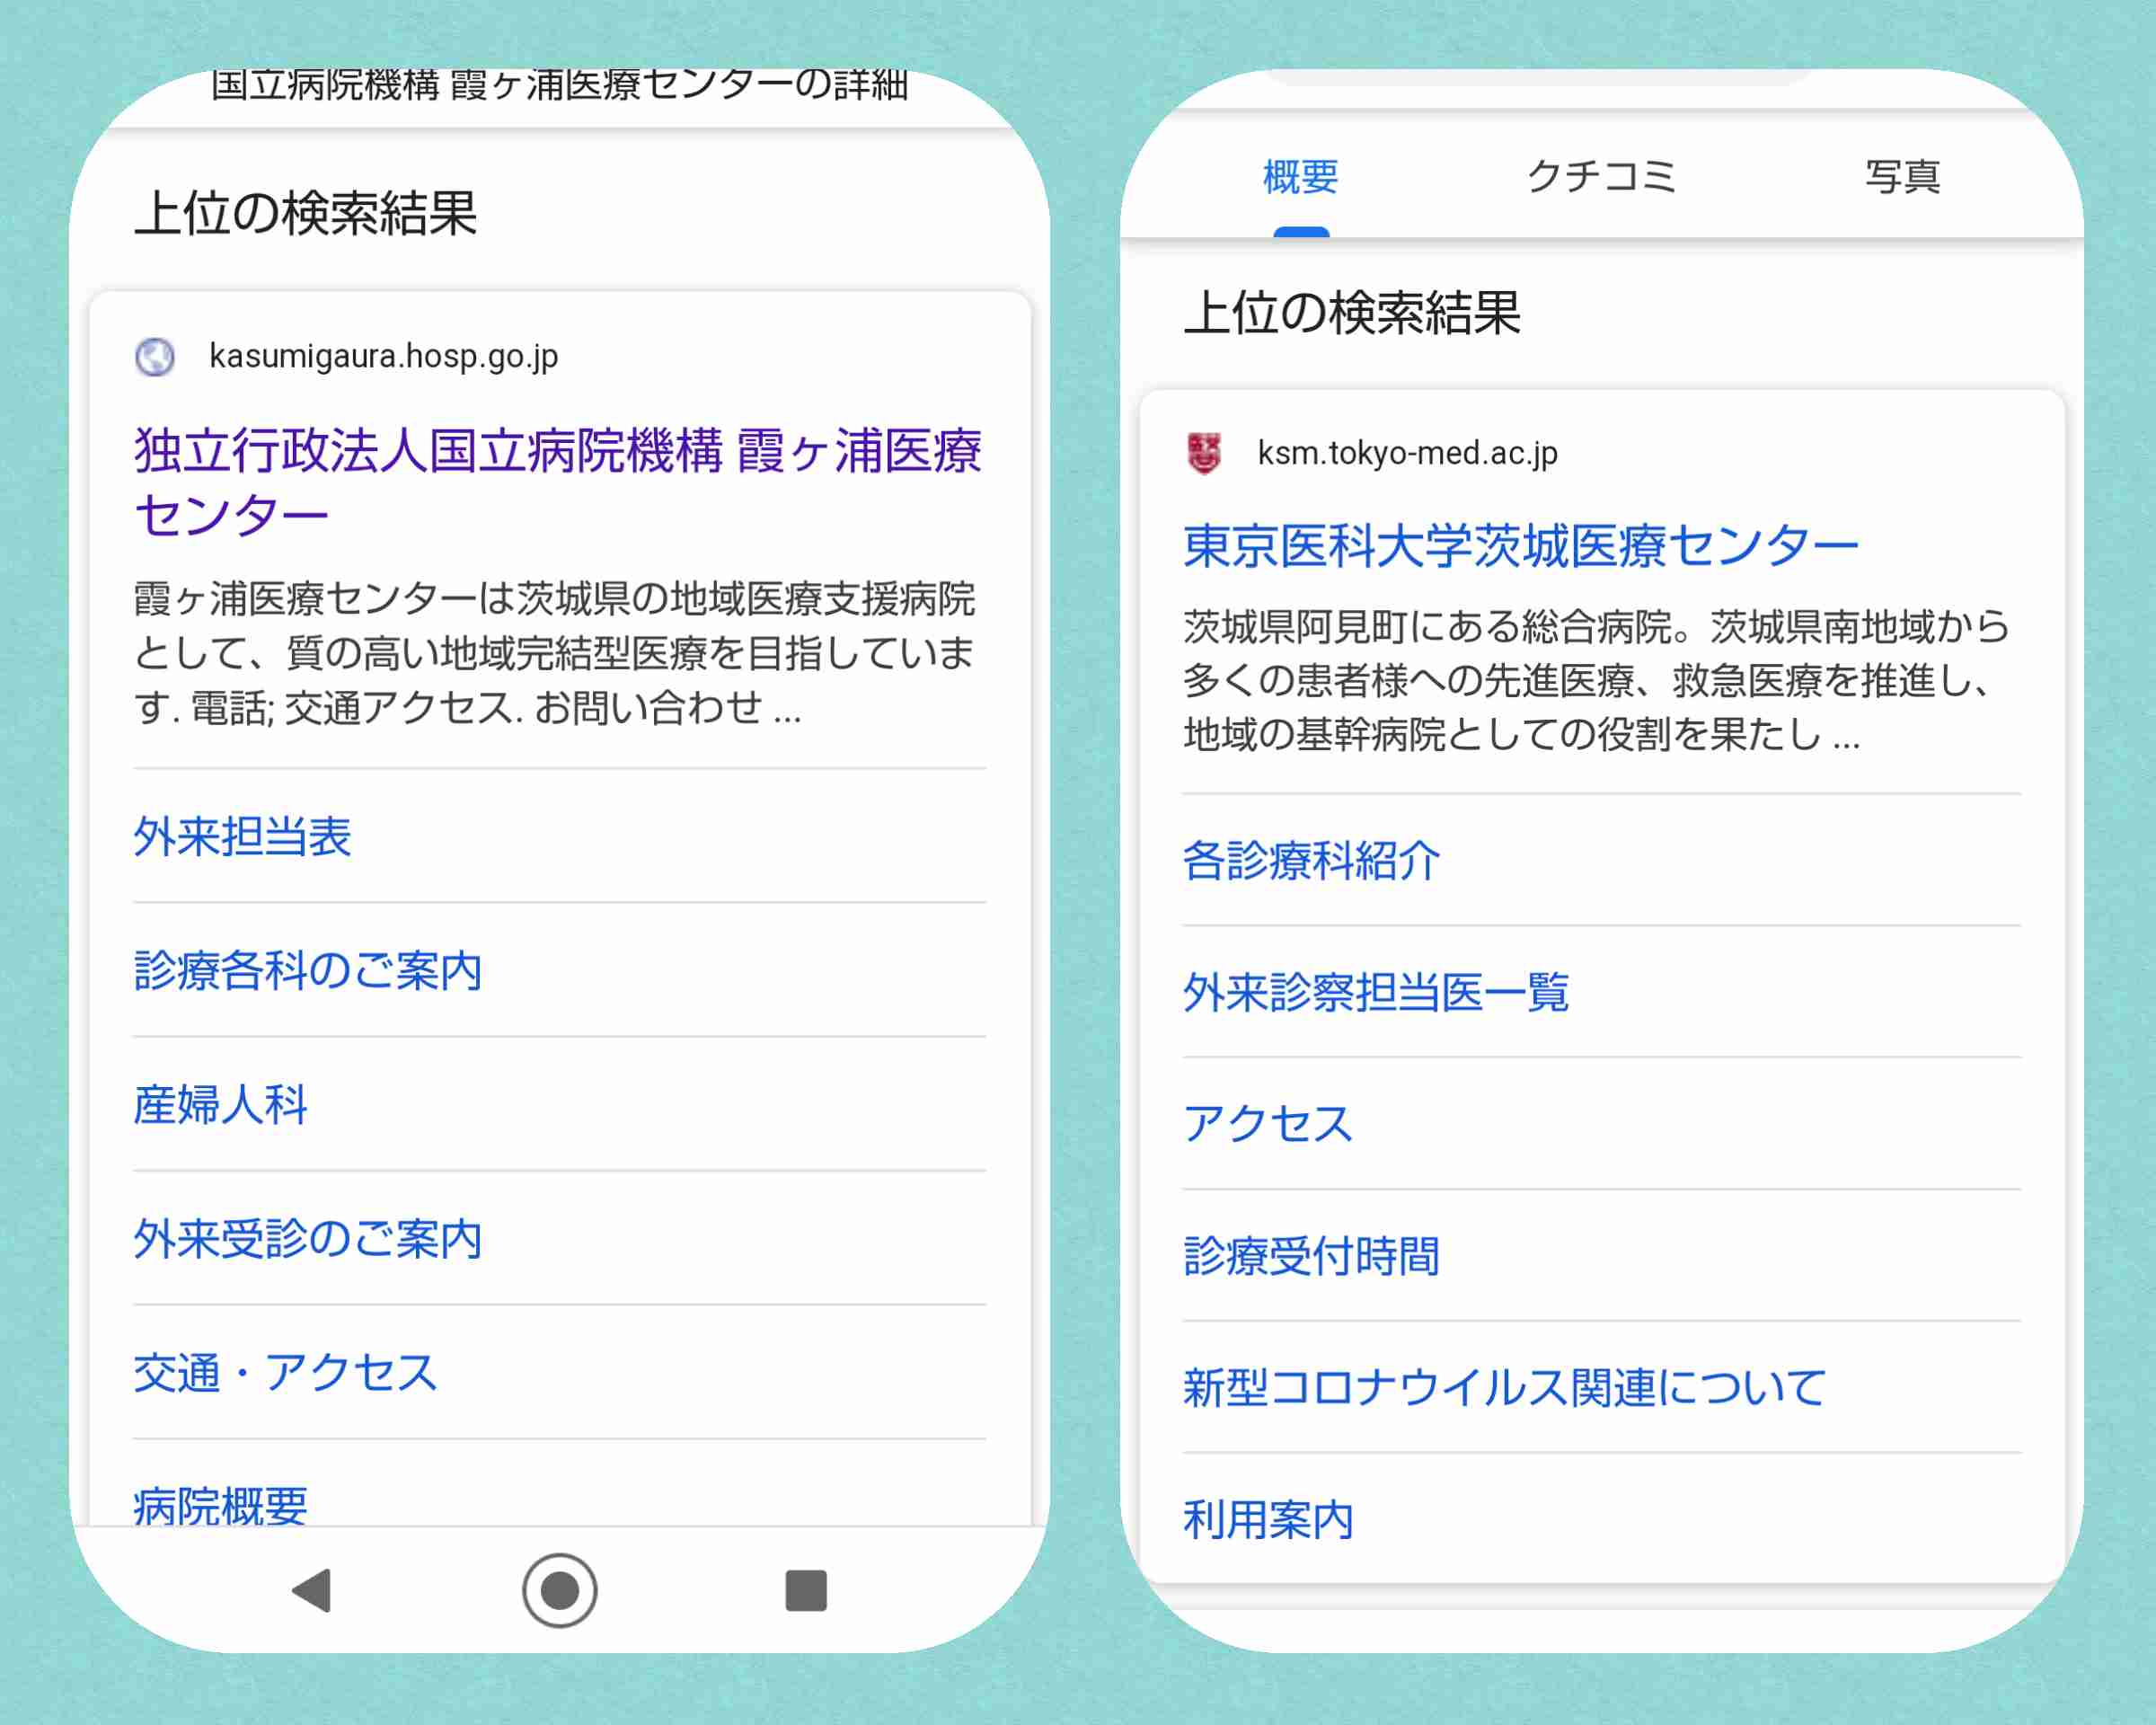
Task: Tap the Android recent apps square
Action: click(x=806, y=1590)
